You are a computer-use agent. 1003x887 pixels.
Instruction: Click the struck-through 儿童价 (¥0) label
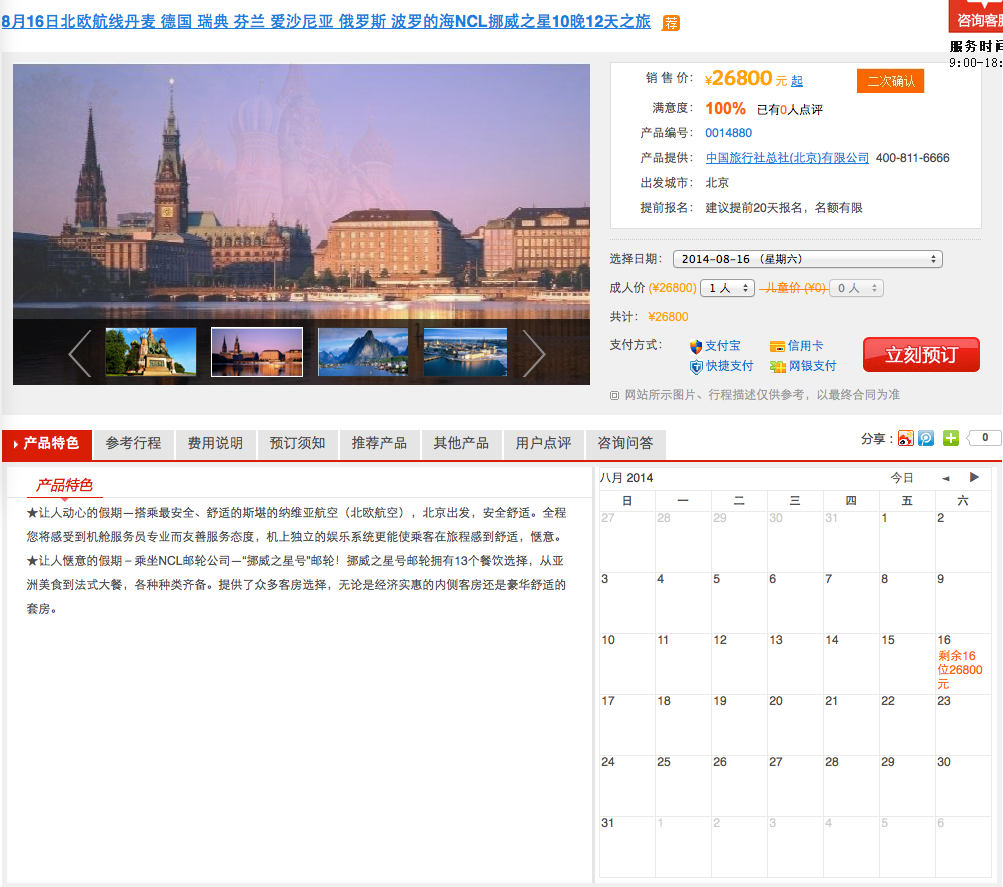(794, 288)
